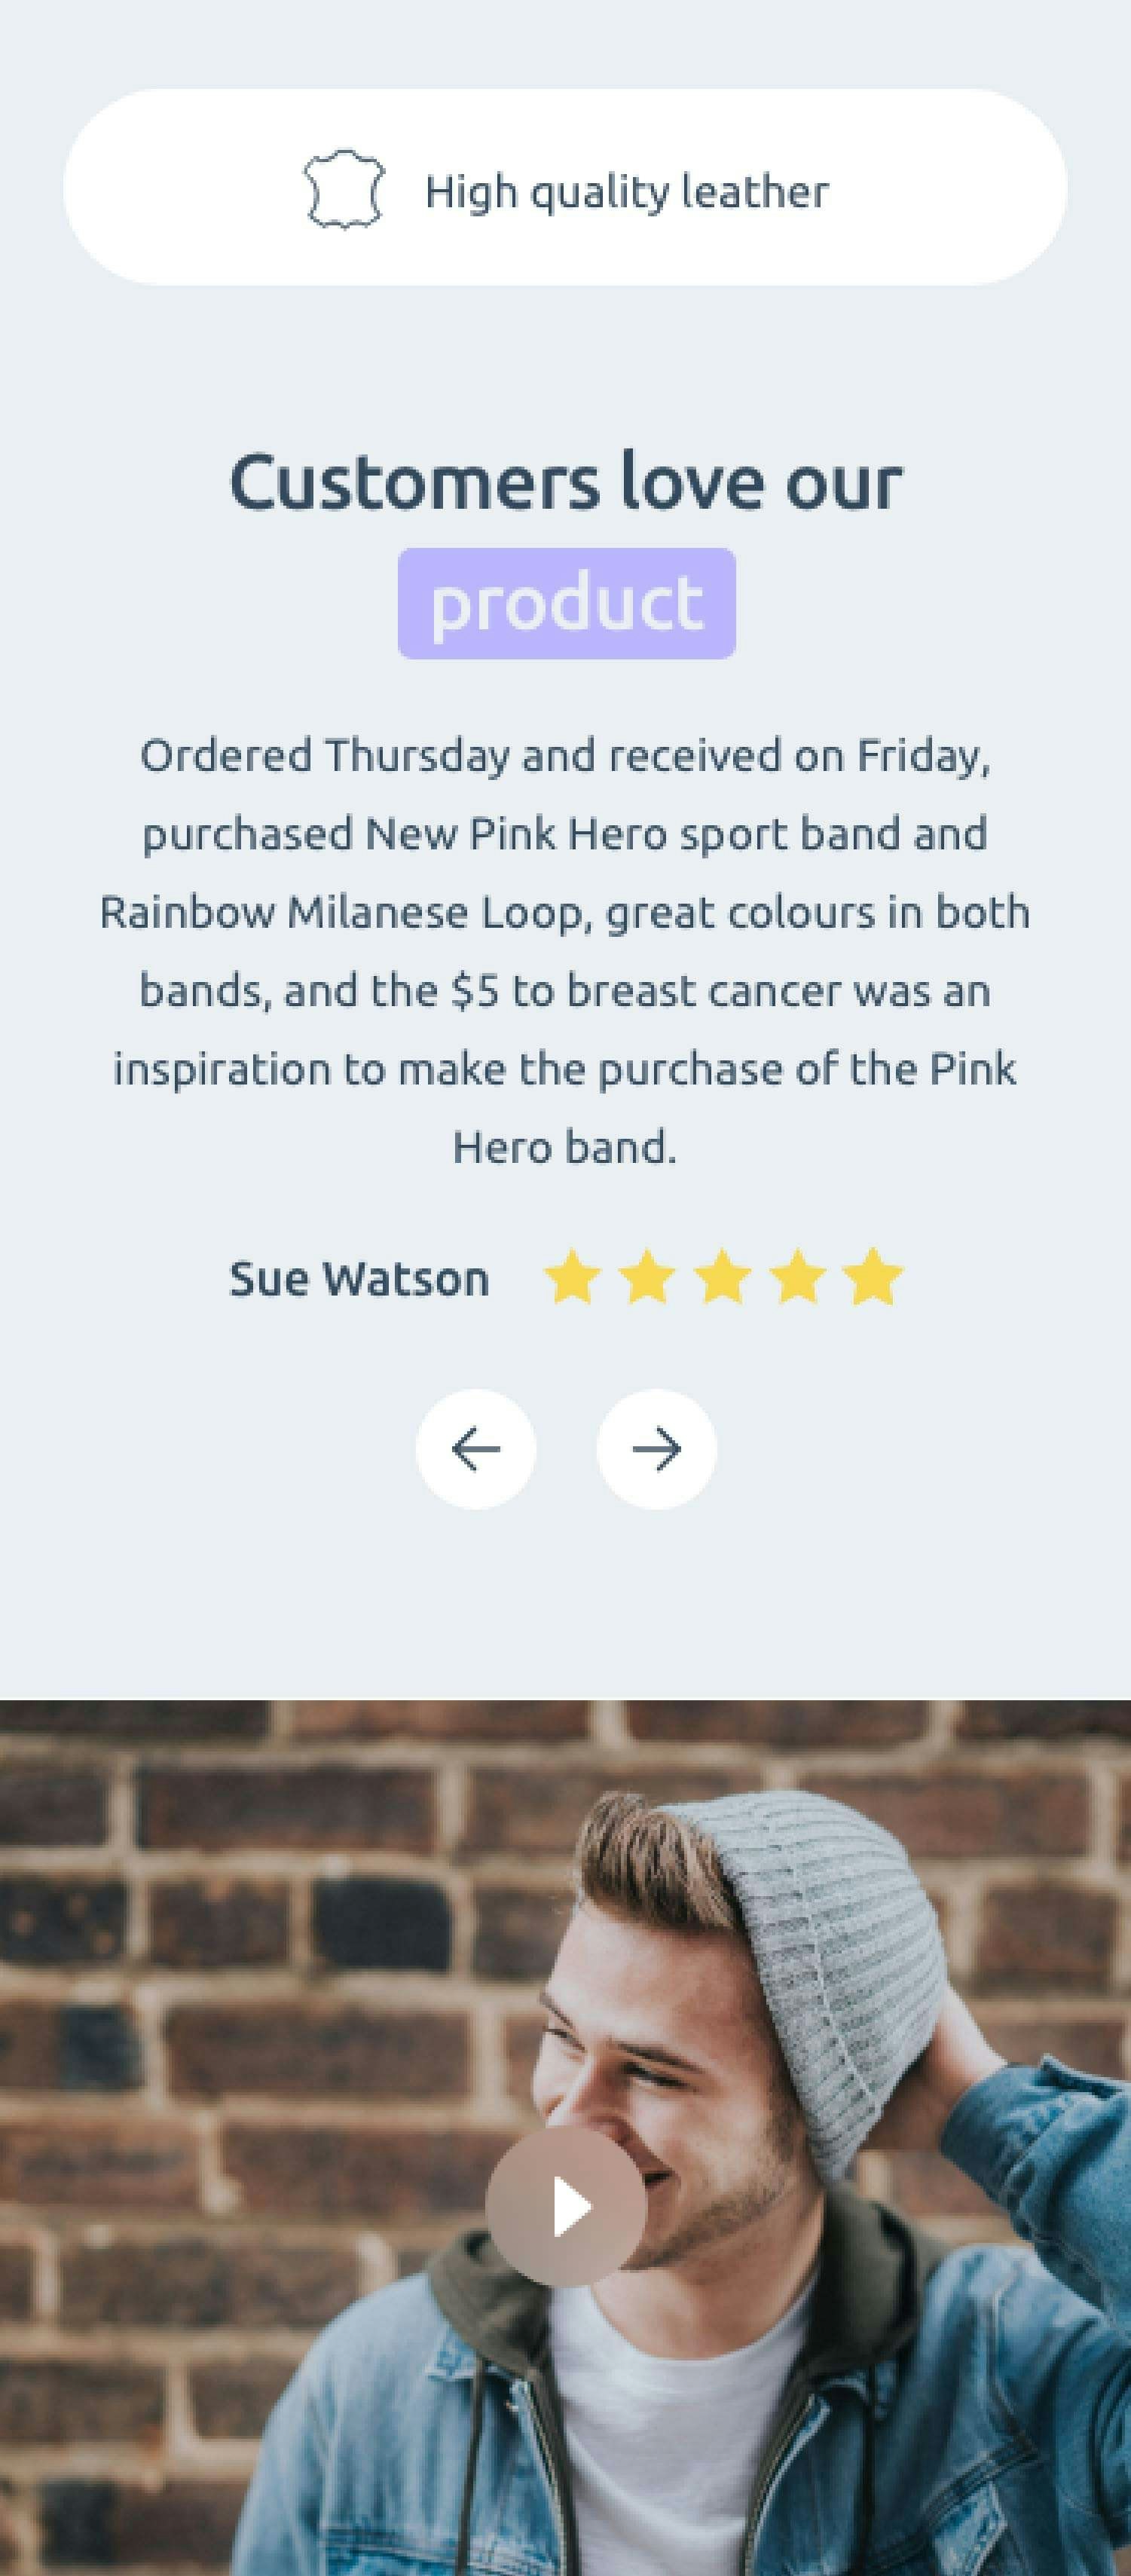This screenshot has width=1131, height=2576.
Task: Click the fifth rating star
Action: (873, 1277)
